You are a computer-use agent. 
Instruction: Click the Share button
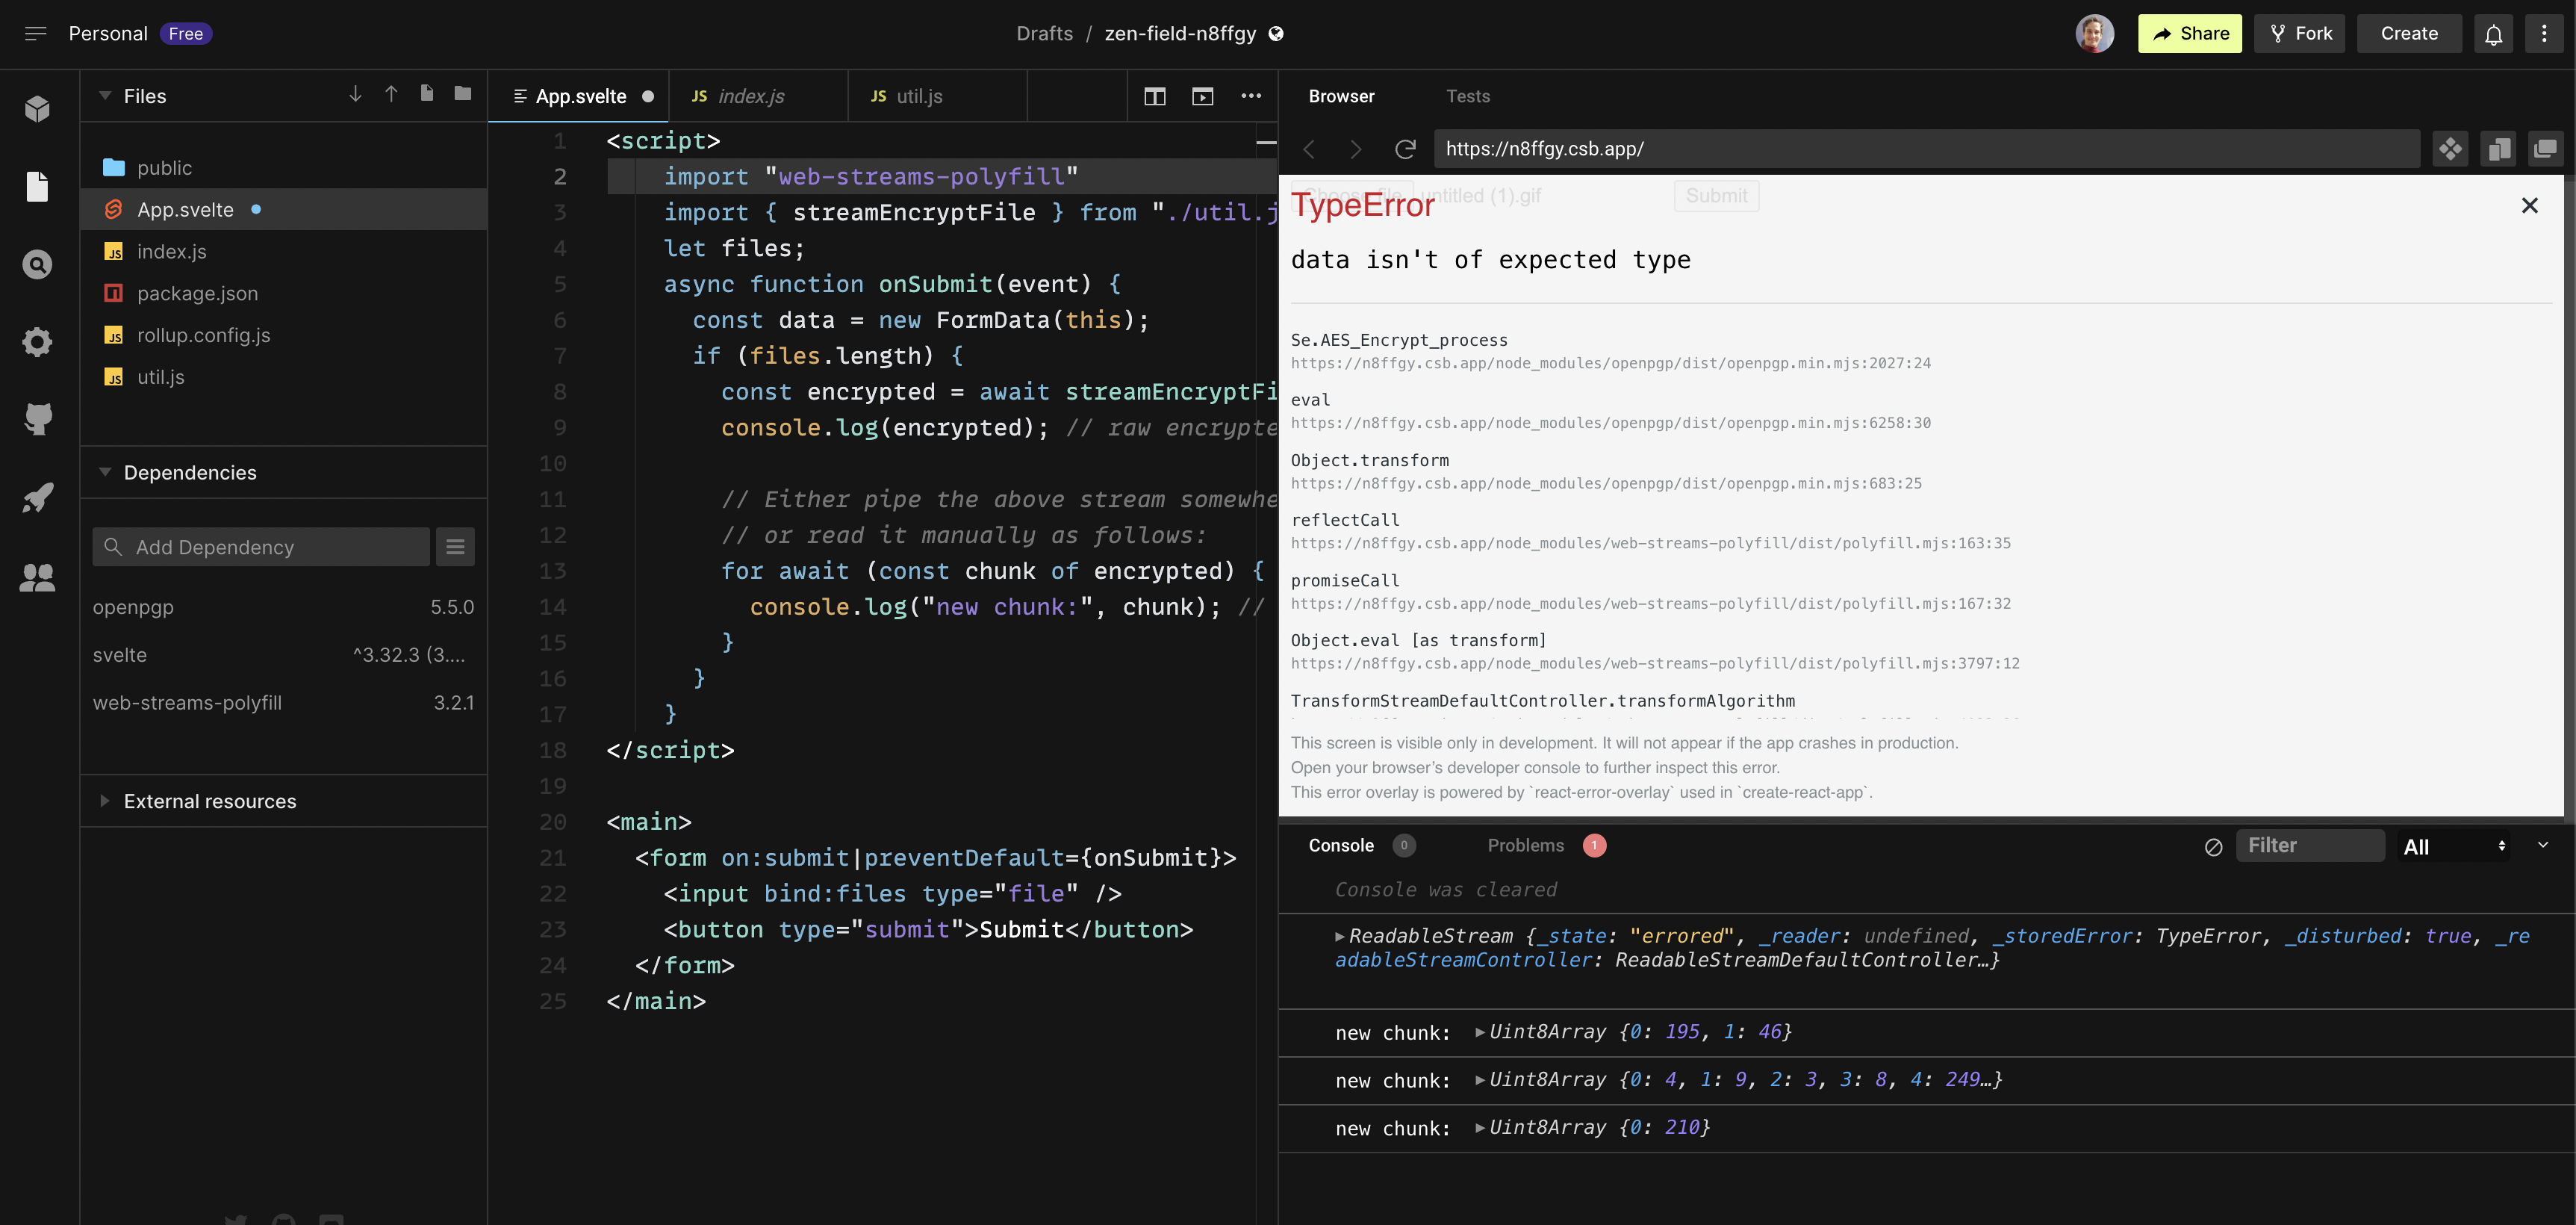[x=2190, y=34]
